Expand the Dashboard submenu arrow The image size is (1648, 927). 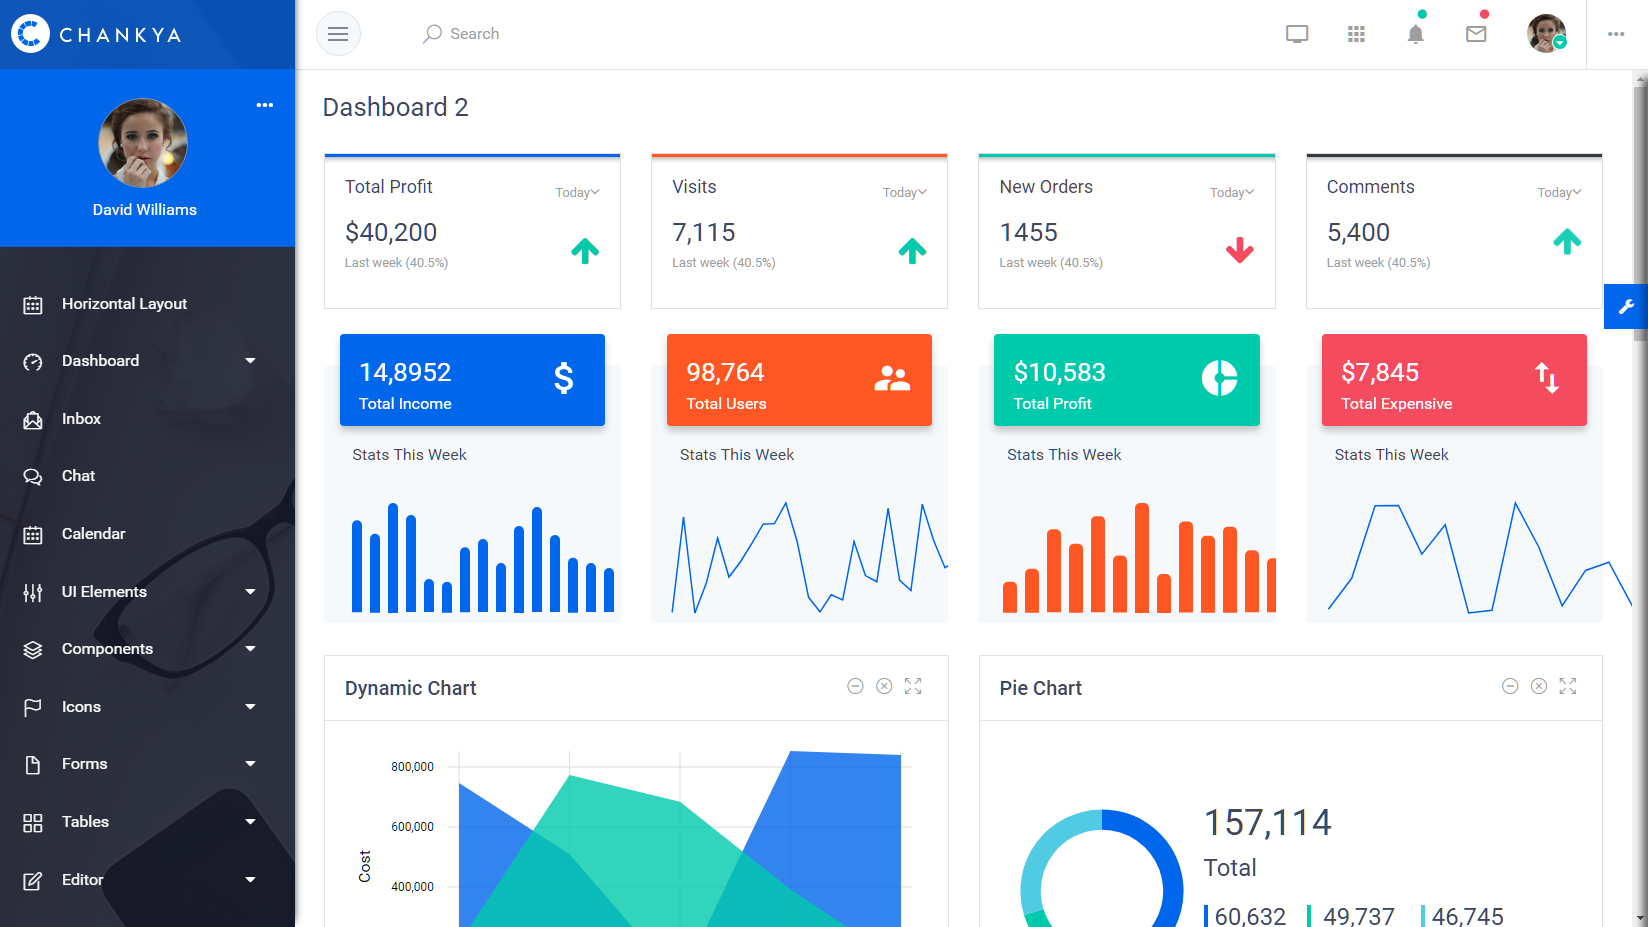[250, 361]
